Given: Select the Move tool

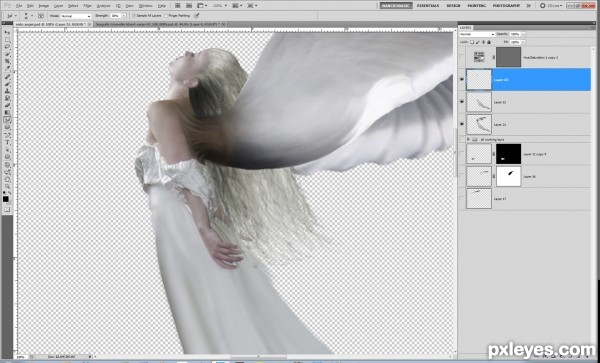Looking at the screenshot, I should (7, 33).
